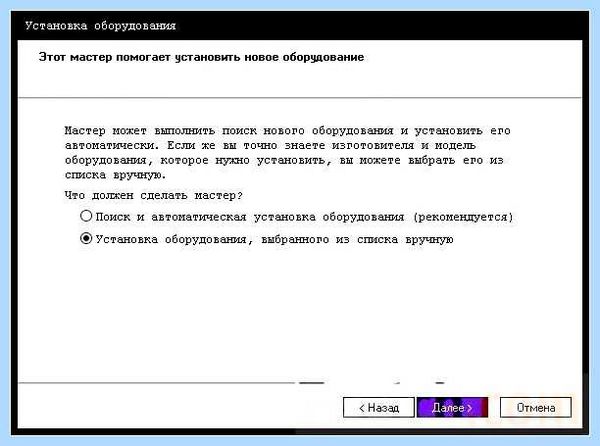Click the question text 'Что должен сделать мастер?'
This screenshot has width=600, height=446.
tap(153, 195)
